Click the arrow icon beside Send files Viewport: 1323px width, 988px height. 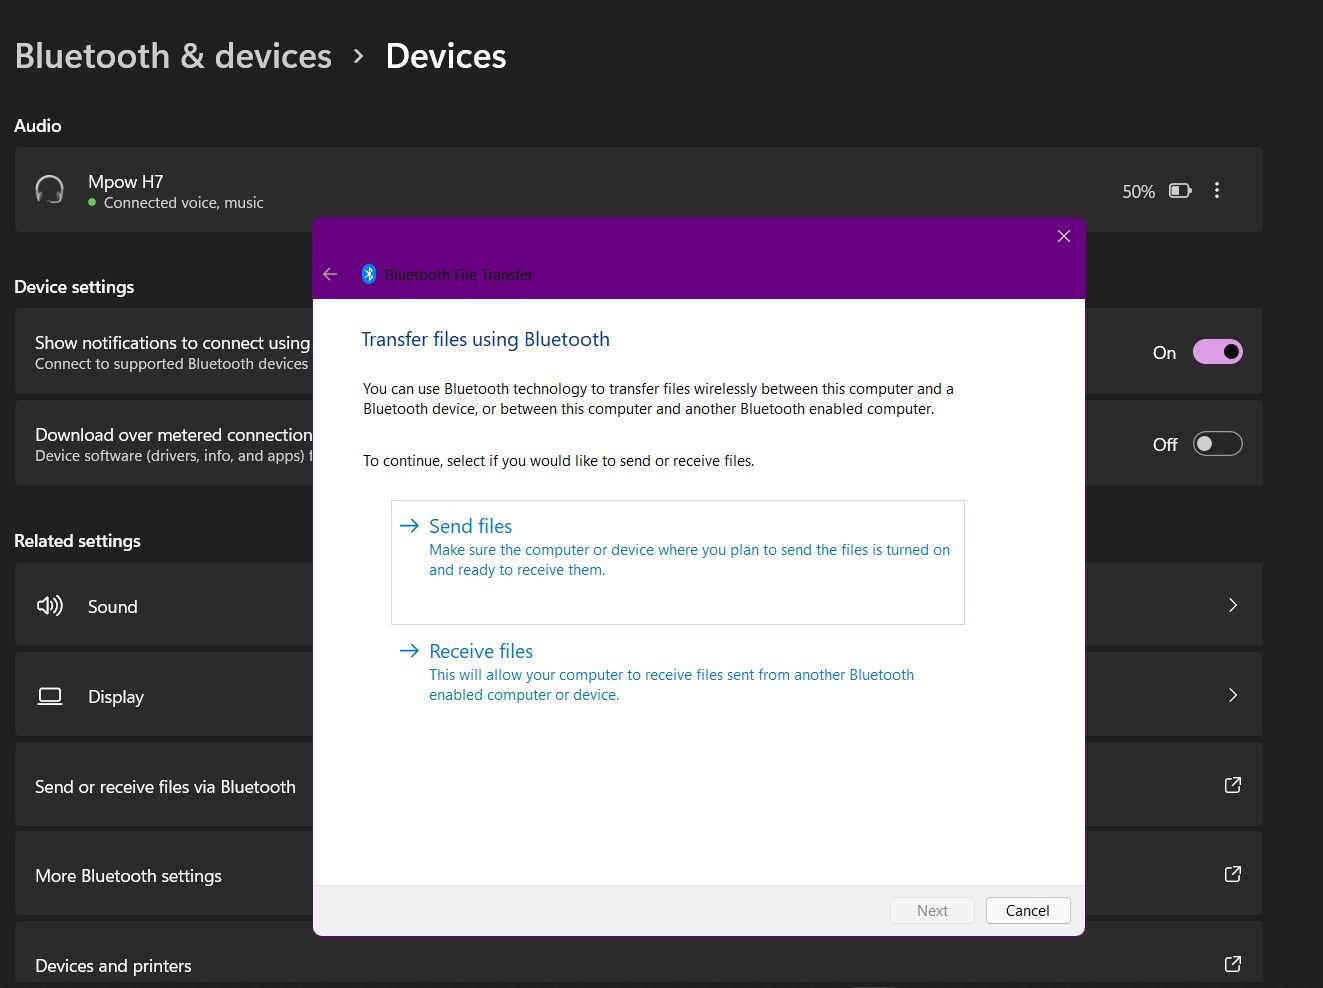[x=409, y=525]
